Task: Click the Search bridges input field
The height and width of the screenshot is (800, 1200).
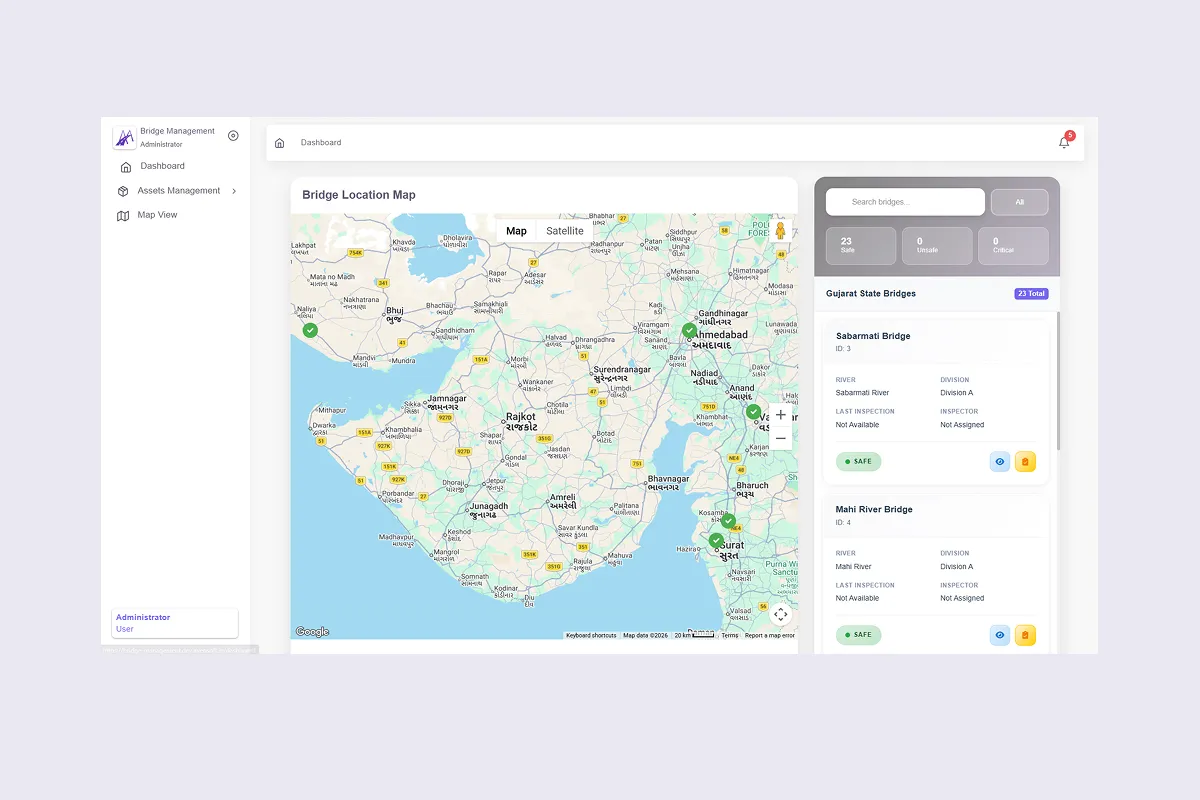Action: pos(905,202)
